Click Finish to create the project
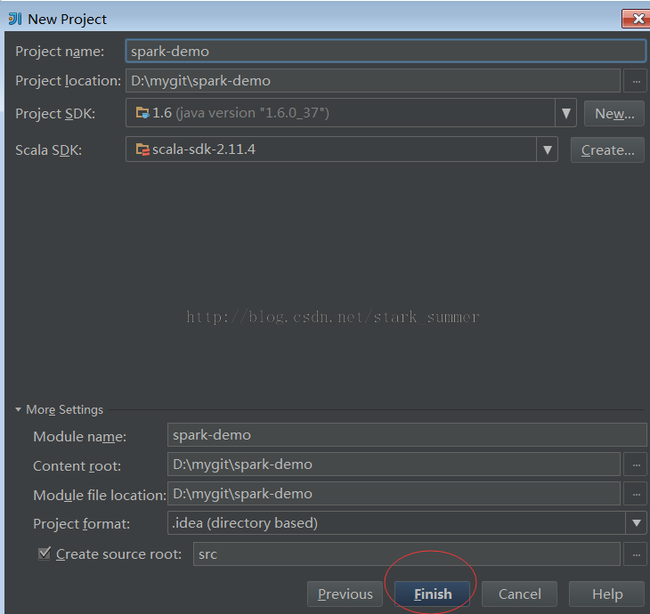This screenshot has height=614, width=650. [x=432, y=594]
